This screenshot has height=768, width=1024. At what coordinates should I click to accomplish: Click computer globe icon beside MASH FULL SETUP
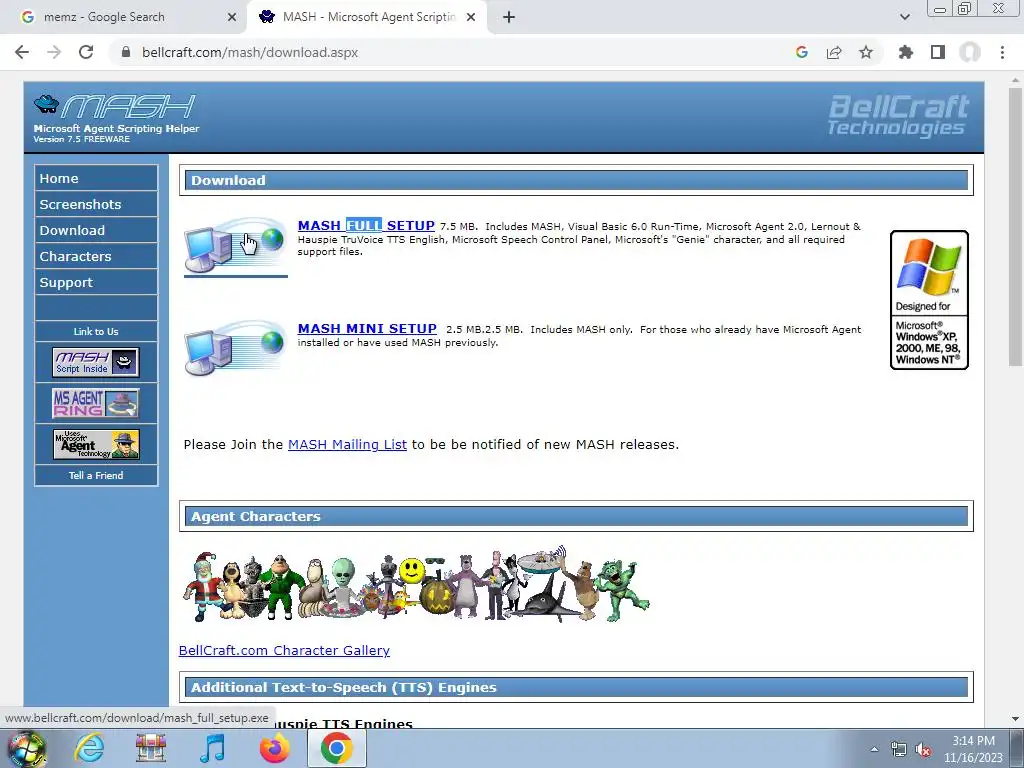pyautogui.click(x=235, y=247)
